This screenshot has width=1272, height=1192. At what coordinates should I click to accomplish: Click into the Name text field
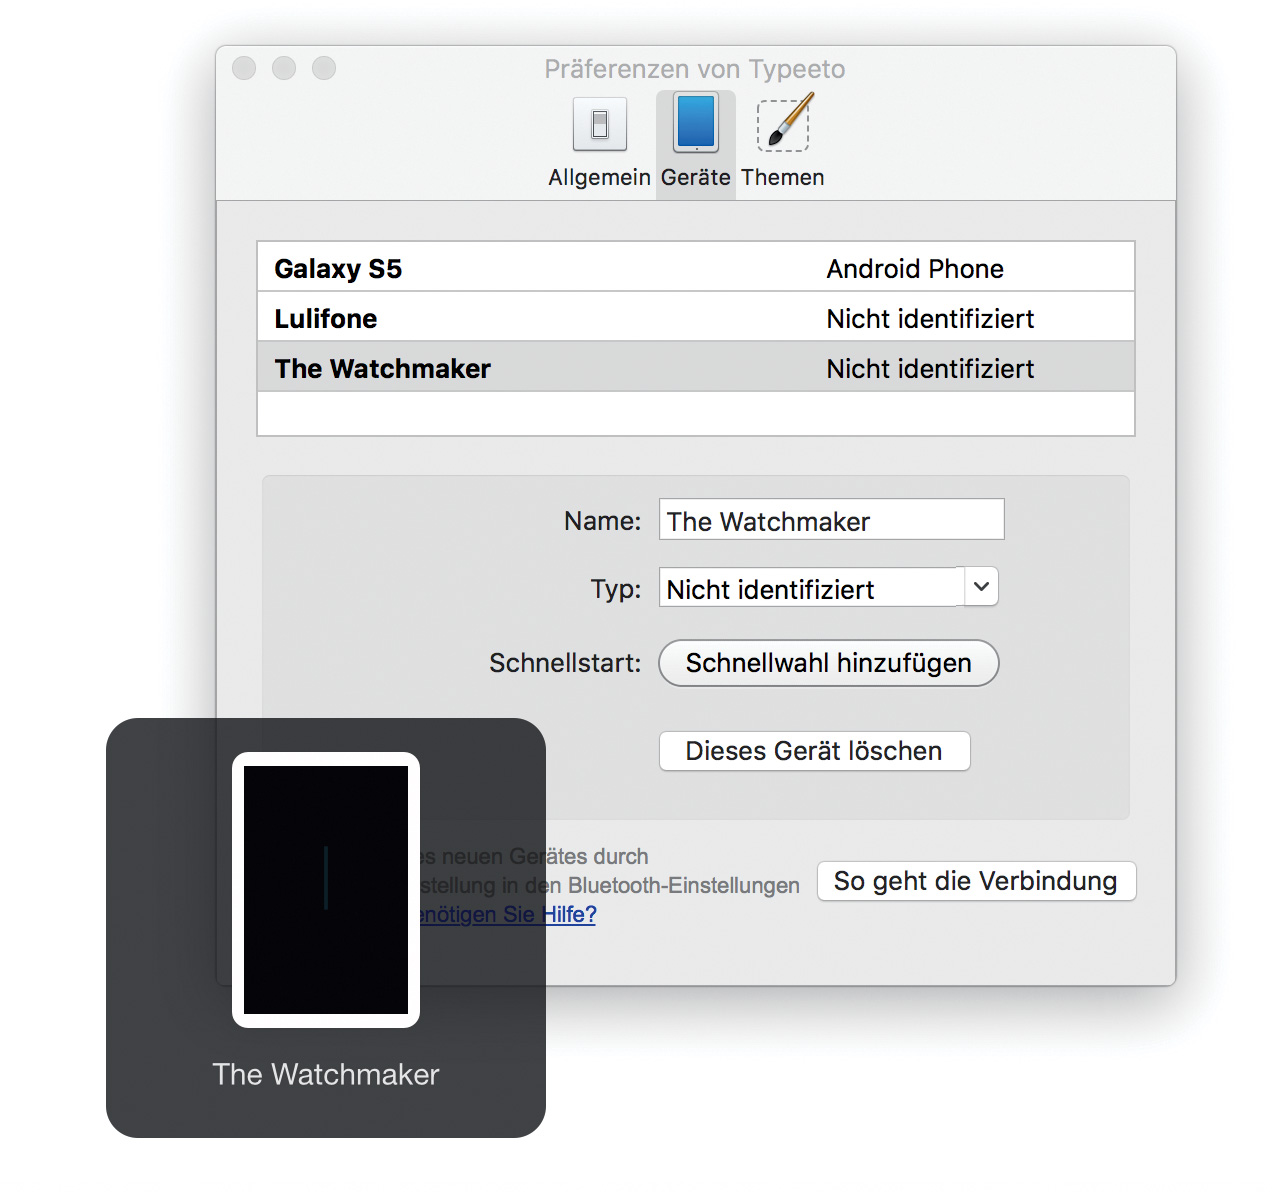[x=830, y=520]
